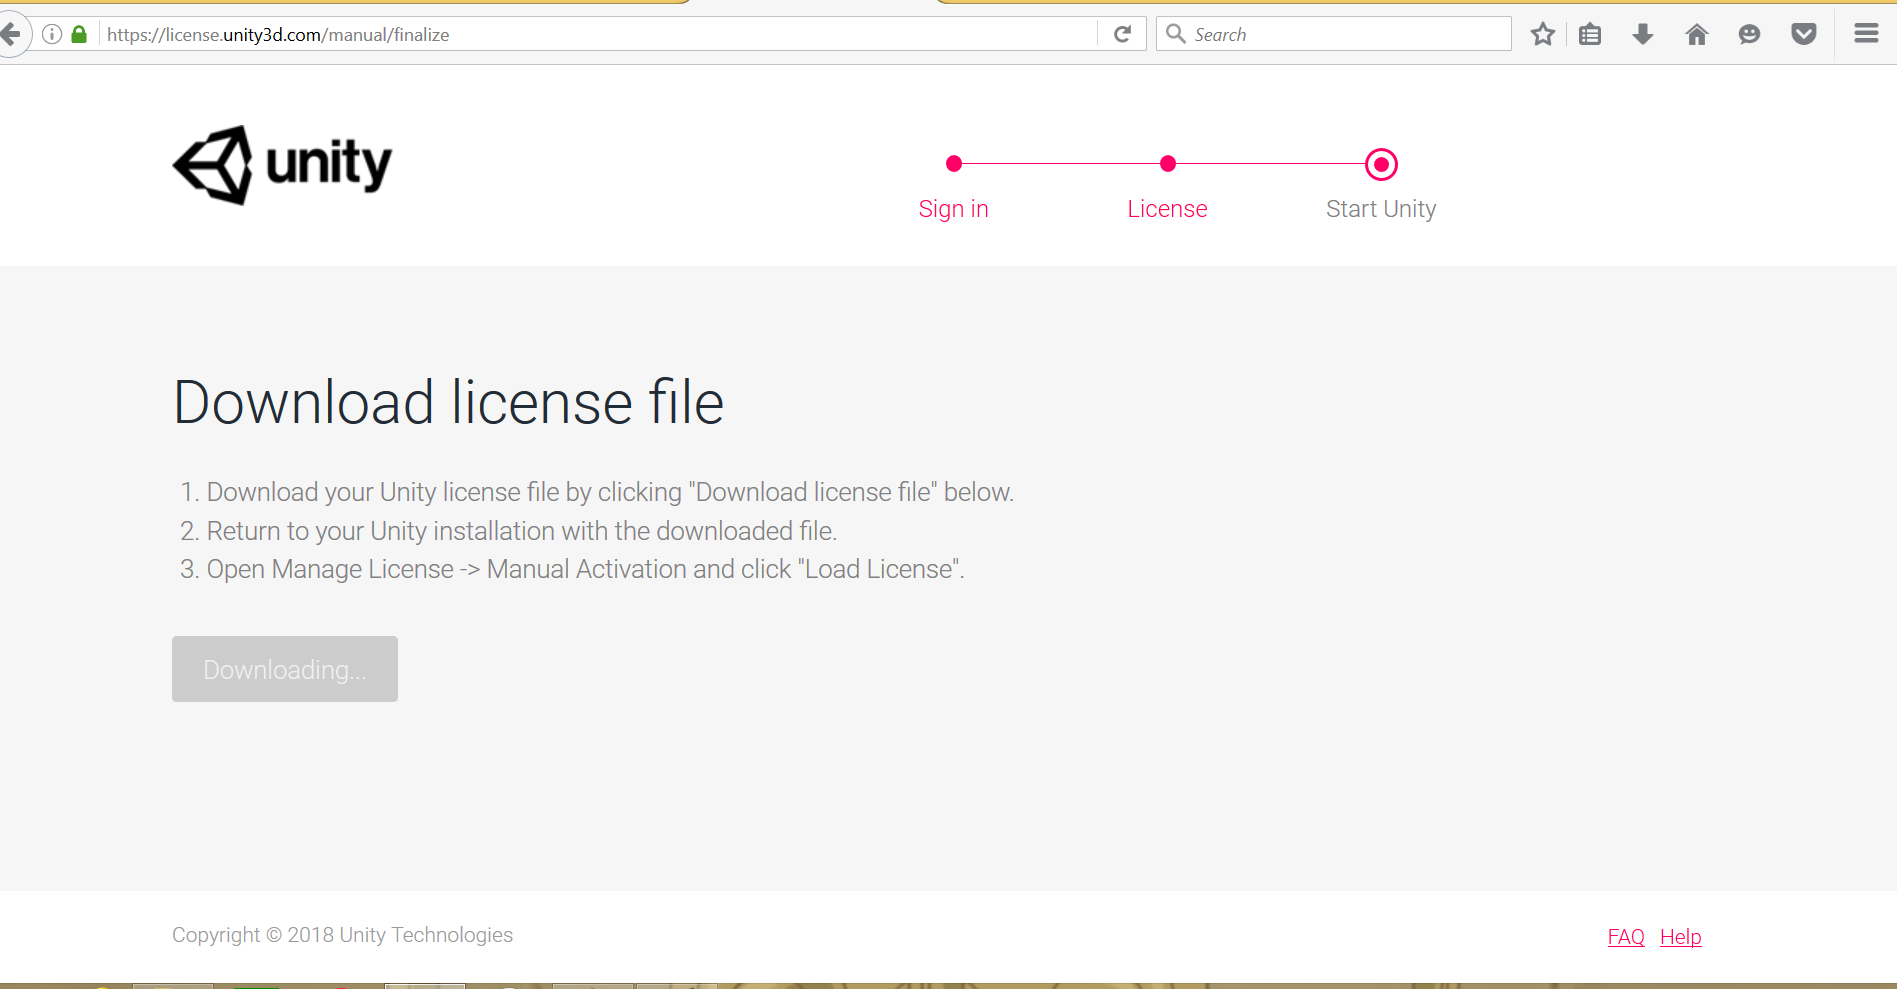Screen dimensions: 1897x989
Task: Click the Downloading... button
Action: [285, 669]
